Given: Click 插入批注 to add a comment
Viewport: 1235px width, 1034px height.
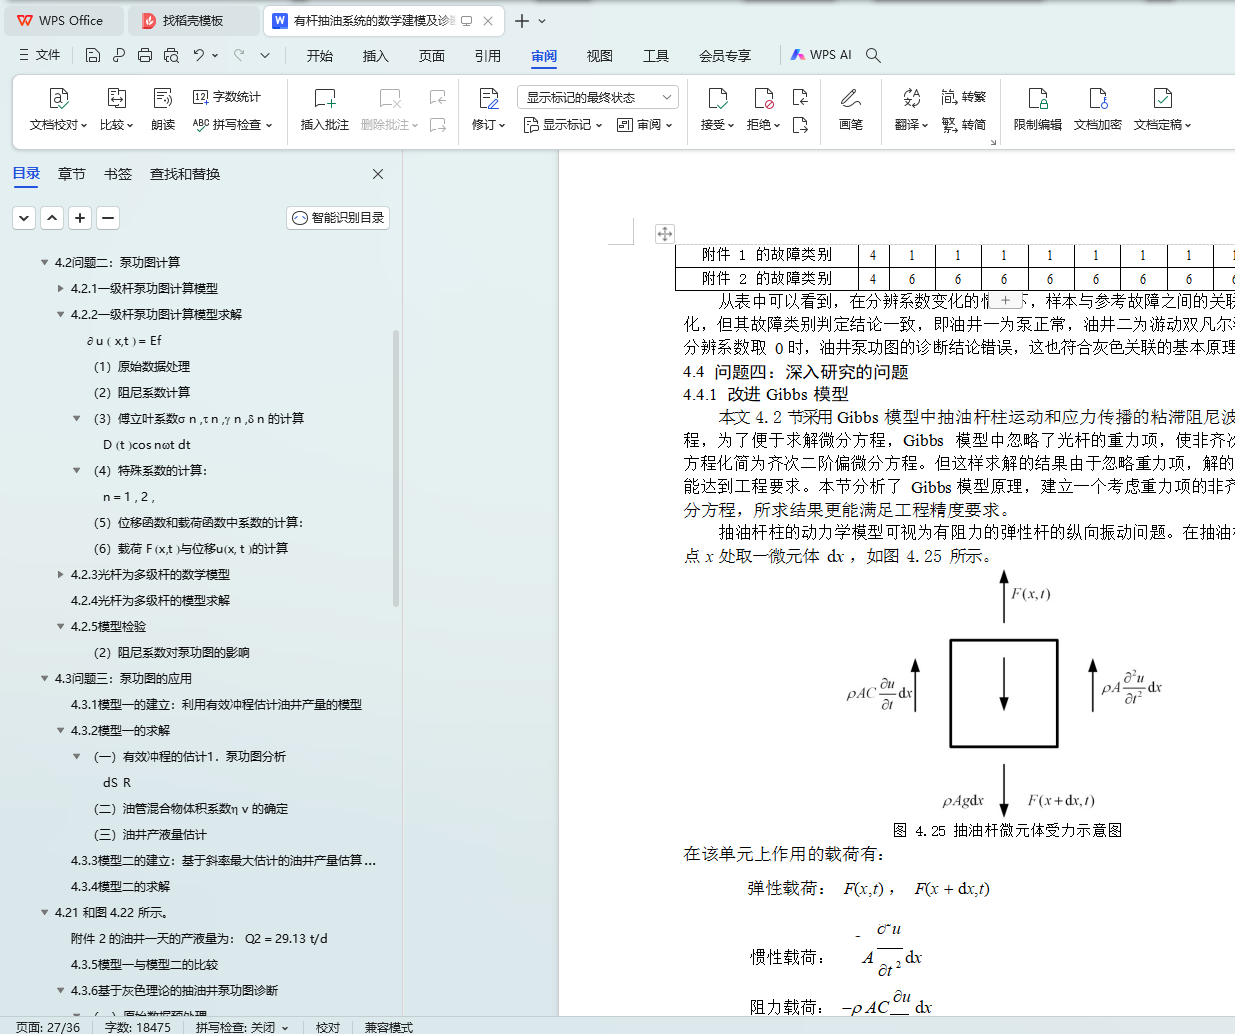Looking at the screenshot, I should click(x=325, y=109).
